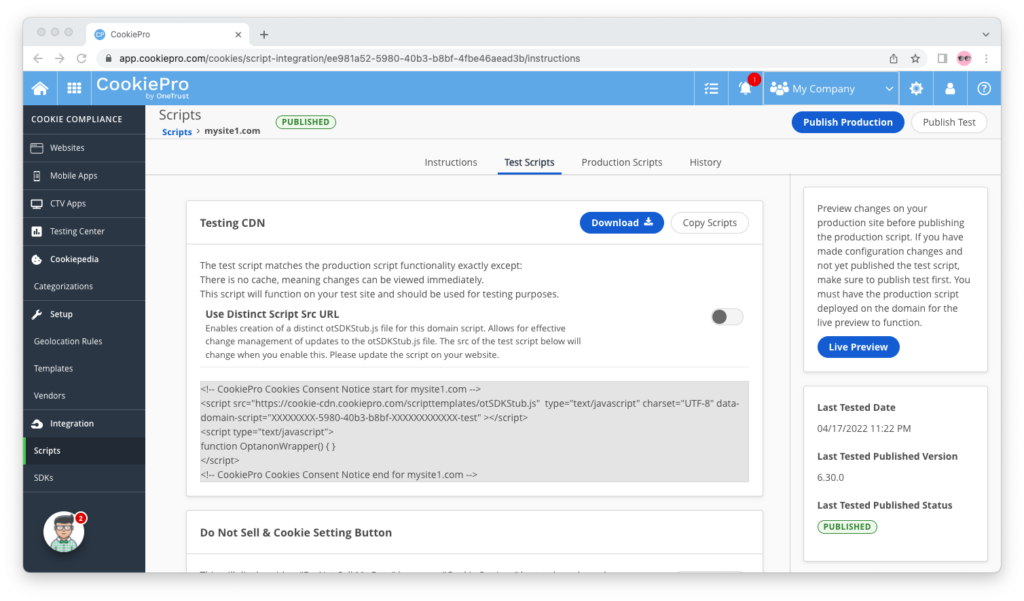The height and width of the screenshot is (601, 1024).
Task: Open a new browser tab with plus
Action: pyautogui.click(x=264, y=35)
